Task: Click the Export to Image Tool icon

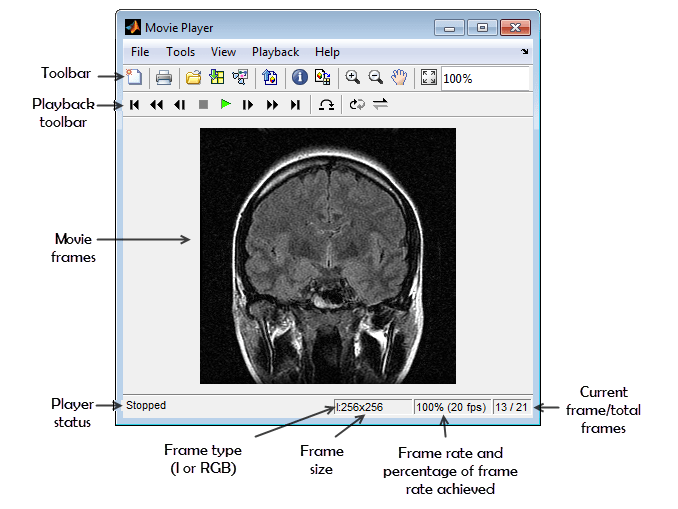Action: [270, 78]
